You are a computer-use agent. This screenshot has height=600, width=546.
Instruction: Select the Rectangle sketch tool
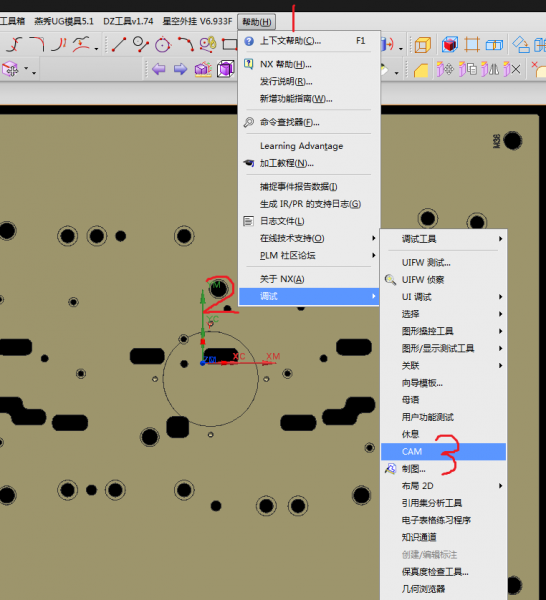point(230,44)
